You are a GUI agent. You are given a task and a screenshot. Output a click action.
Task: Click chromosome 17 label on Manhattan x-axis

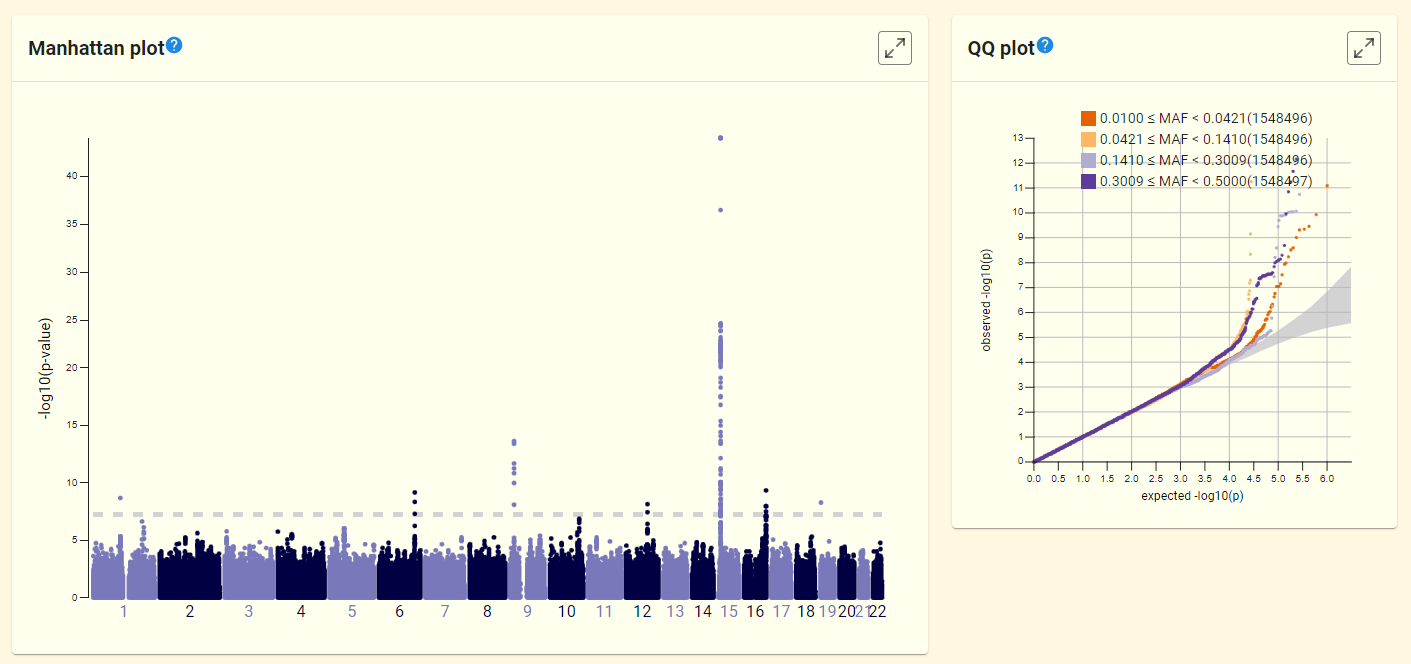point(781,611)
